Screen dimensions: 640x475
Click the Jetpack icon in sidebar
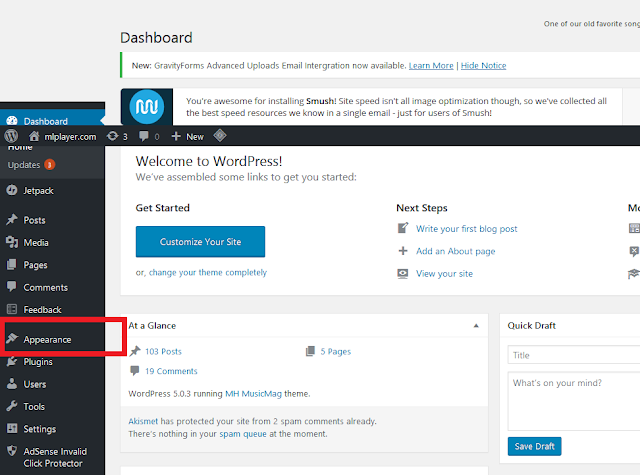[12, 190]
